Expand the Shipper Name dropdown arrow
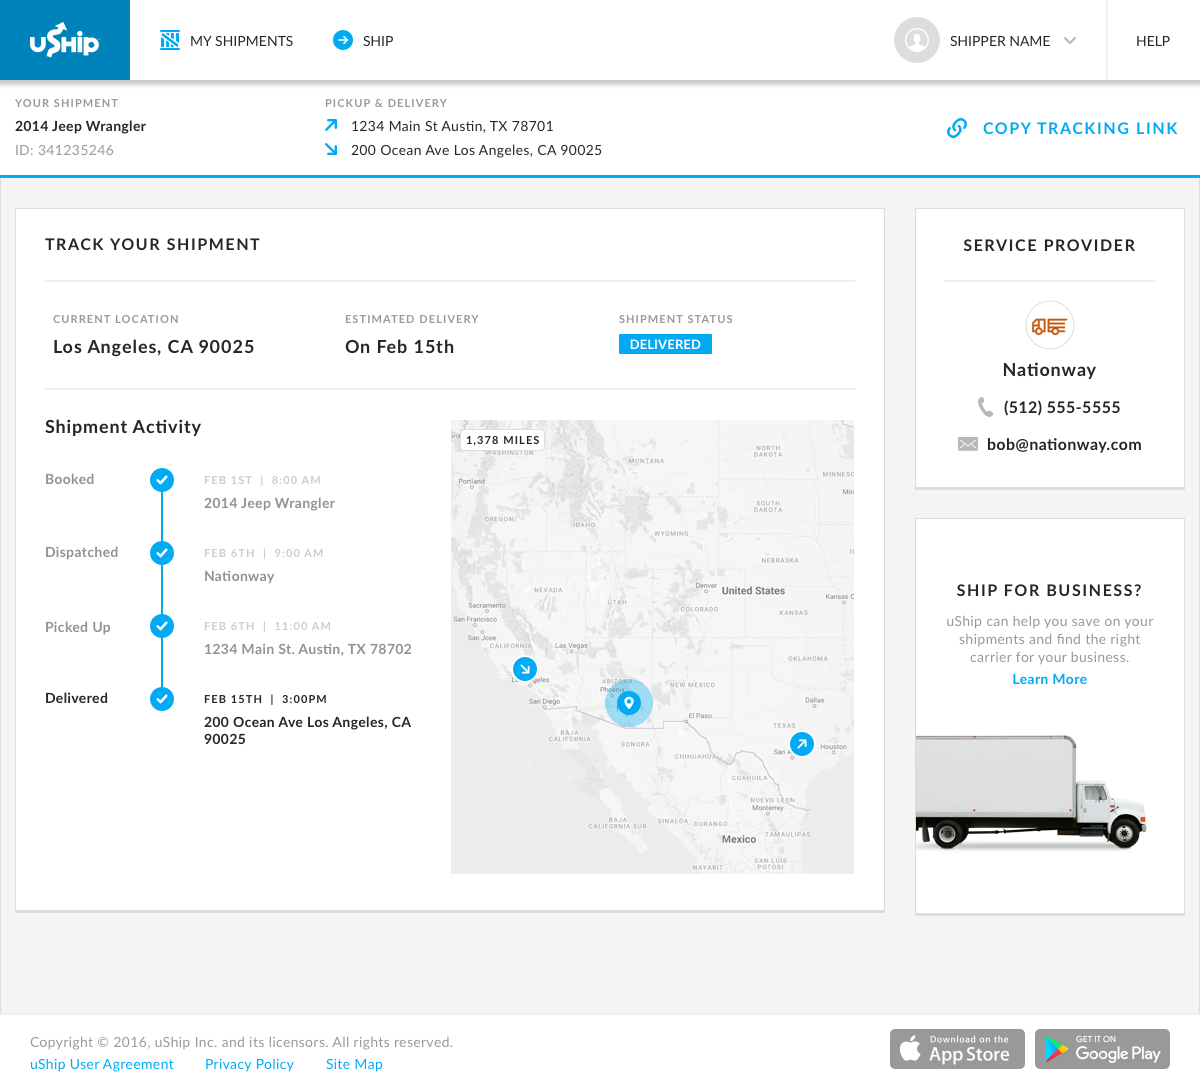 pos(1070,41)
